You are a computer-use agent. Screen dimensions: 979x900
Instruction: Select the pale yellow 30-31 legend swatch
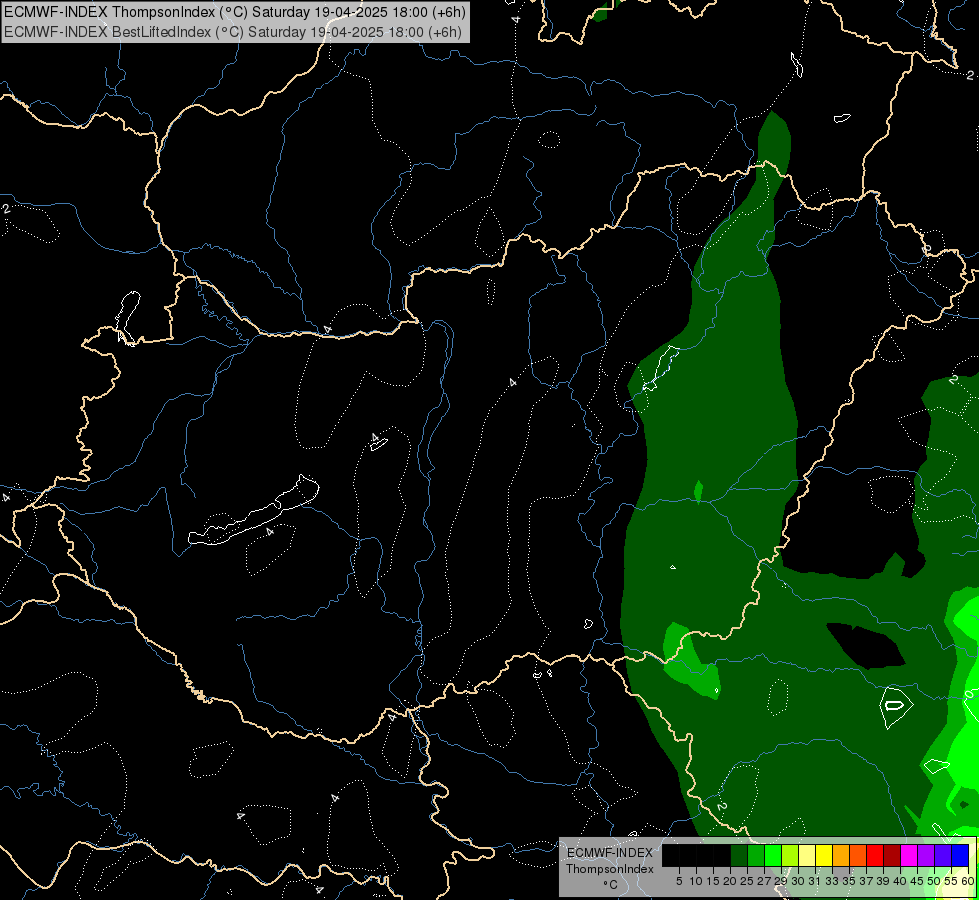click(x=807, y=855)
